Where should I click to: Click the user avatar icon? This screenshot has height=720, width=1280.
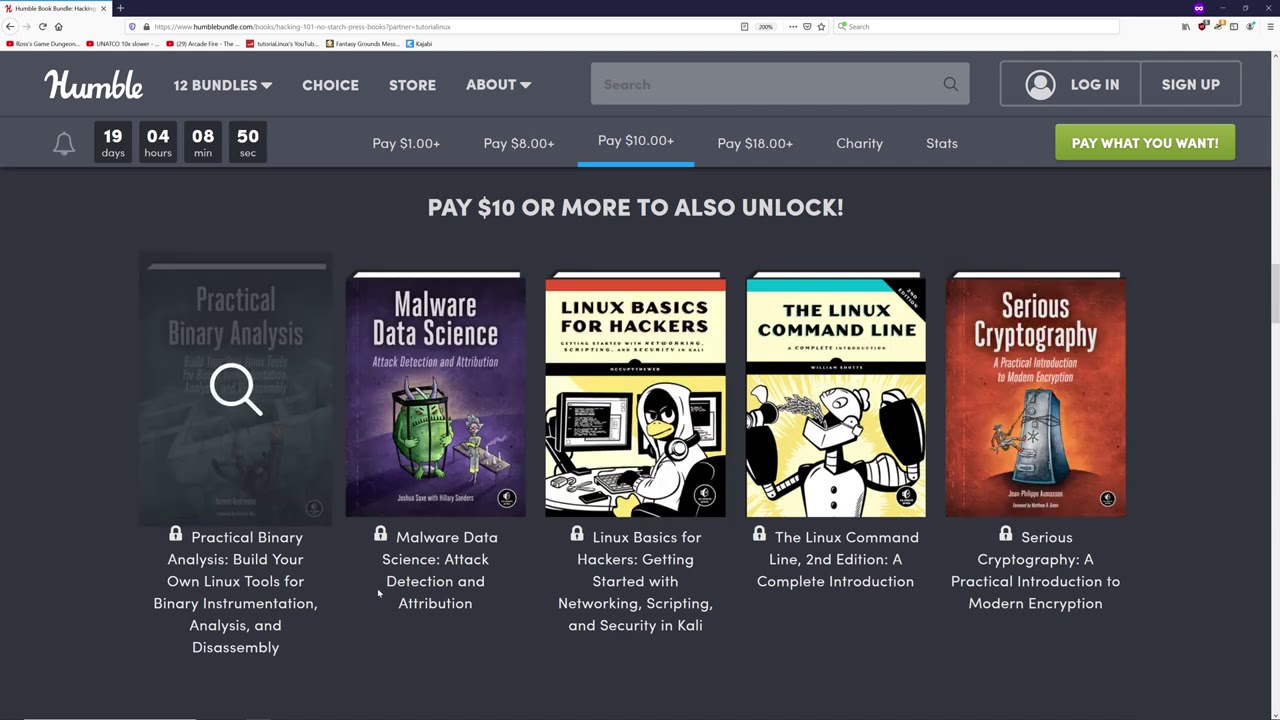coord(1040,85)
